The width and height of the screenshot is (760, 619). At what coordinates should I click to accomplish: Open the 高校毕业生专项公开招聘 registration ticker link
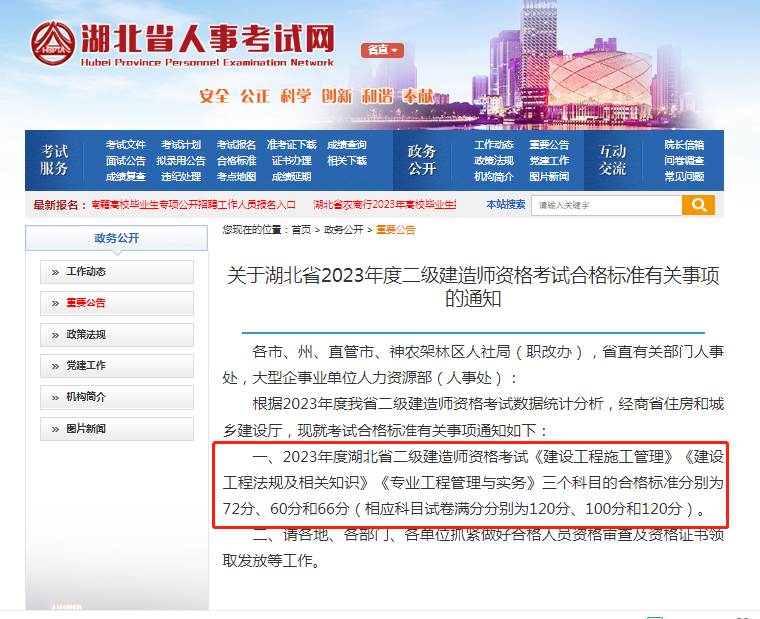193,205
